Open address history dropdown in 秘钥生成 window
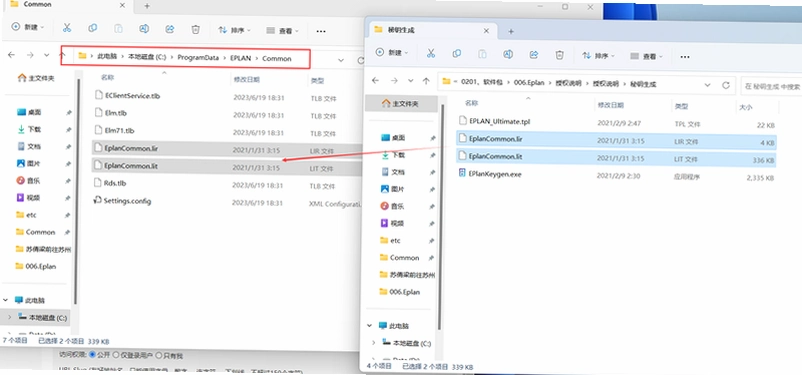802x375 pixels. point(707,85)
